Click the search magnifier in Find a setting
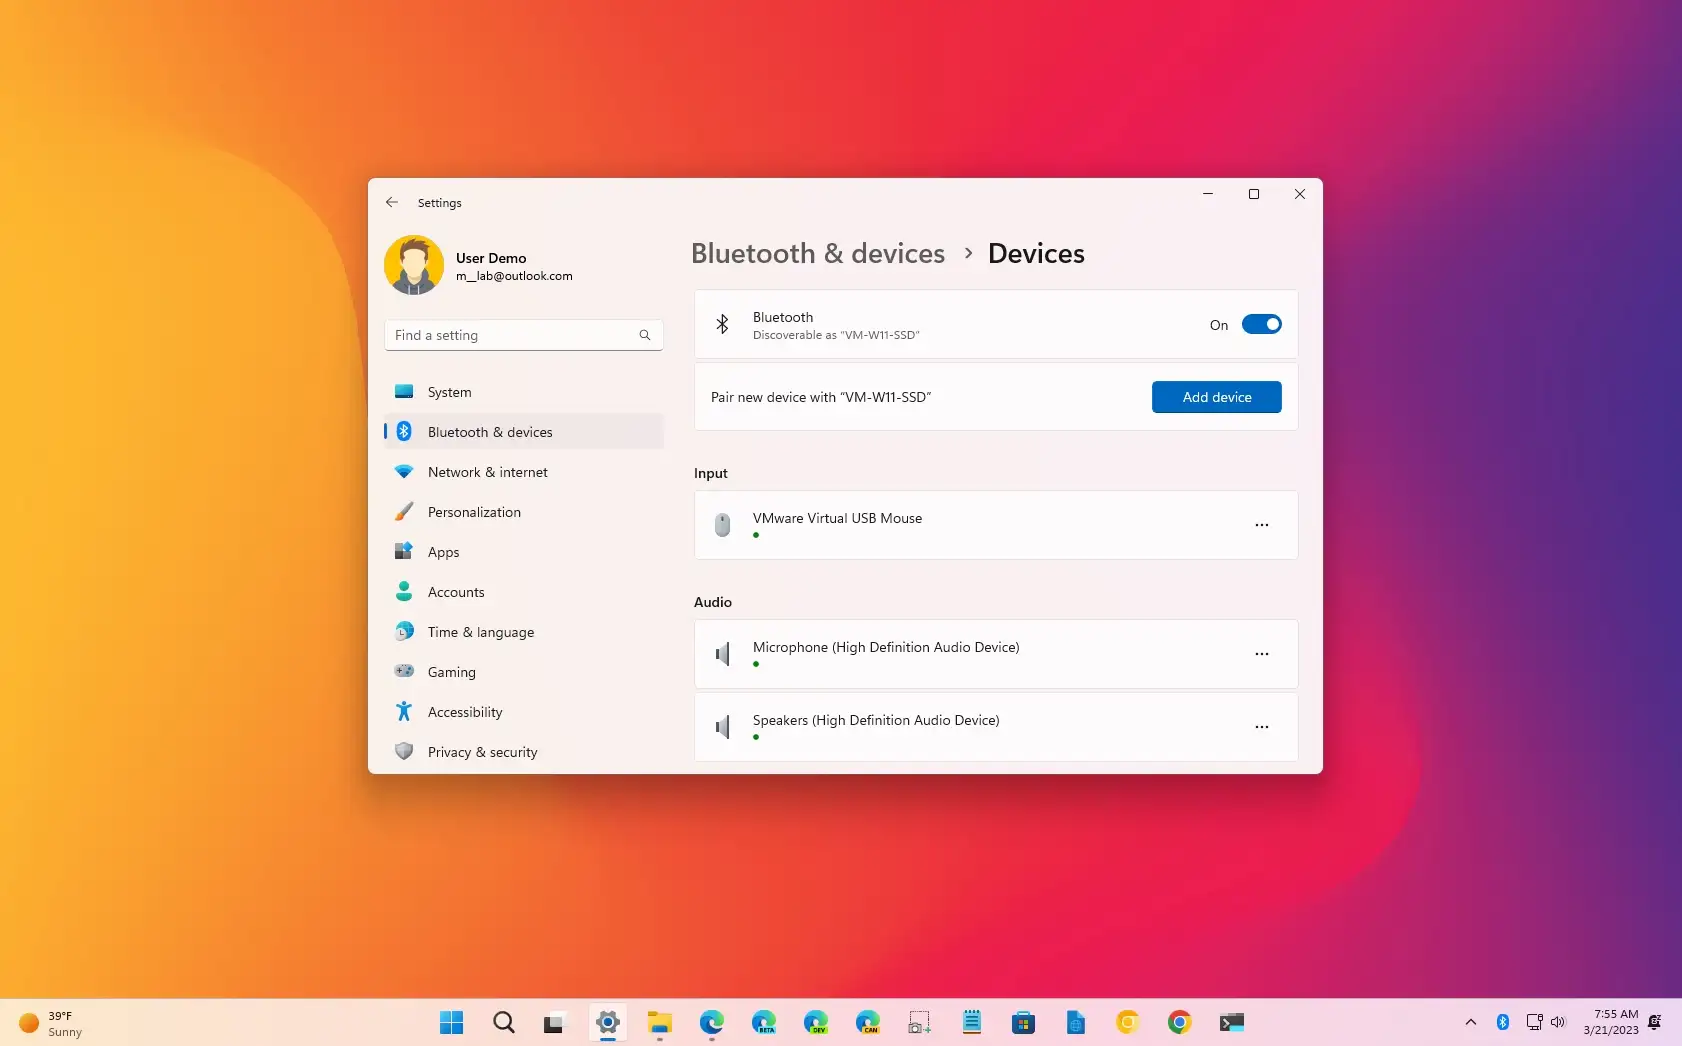 pyautogui.click(x=645, y=335)
